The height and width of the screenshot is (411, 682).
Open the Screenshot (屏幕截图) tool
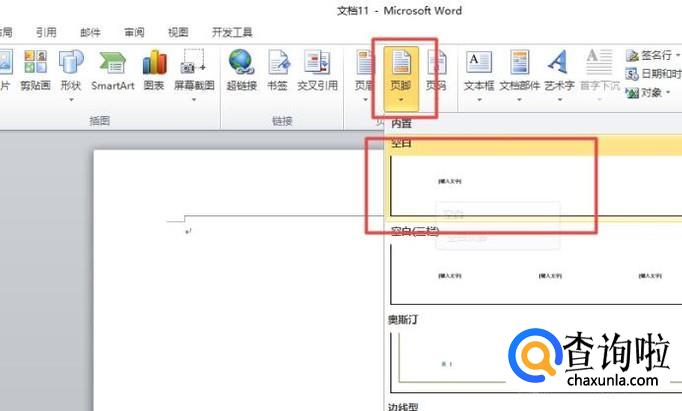pos(194,70)
